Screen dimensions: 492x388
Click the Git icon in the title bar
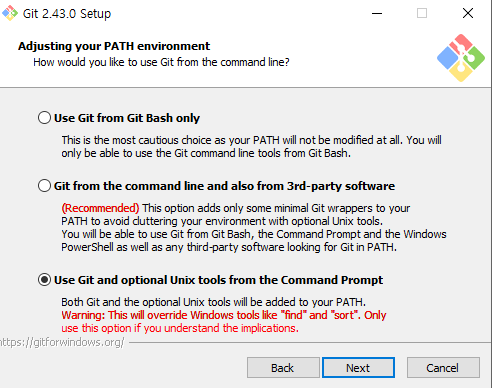pyautogui.click(x=10, y=13)
